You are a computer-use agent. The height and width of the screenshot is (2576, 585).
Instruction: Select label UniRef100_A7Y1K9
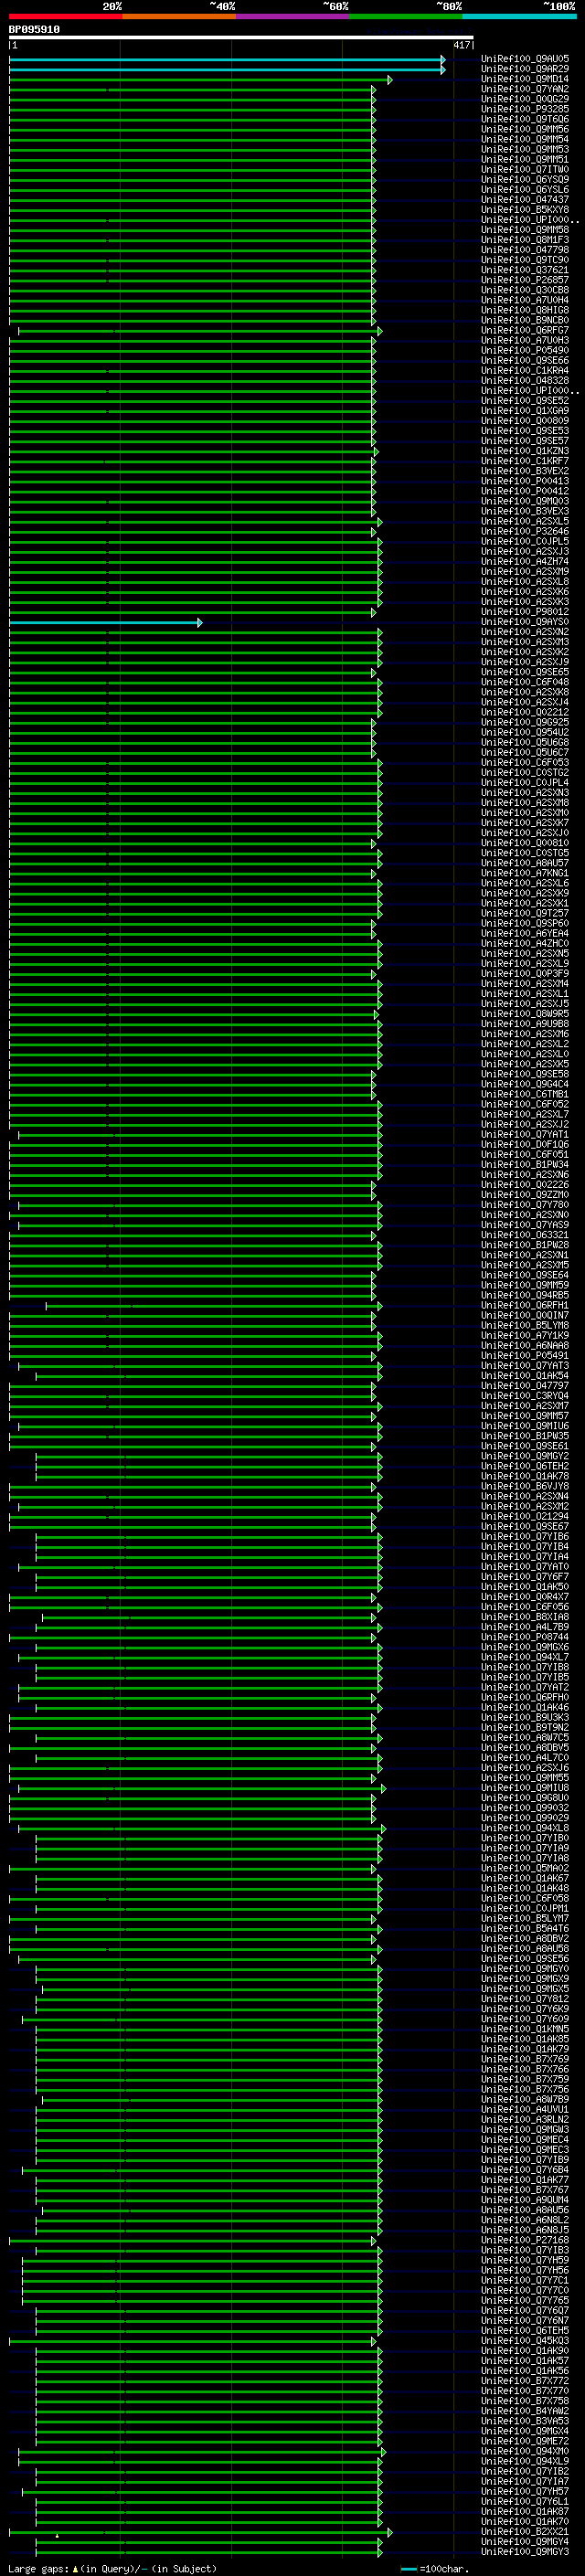[525, 1335]
